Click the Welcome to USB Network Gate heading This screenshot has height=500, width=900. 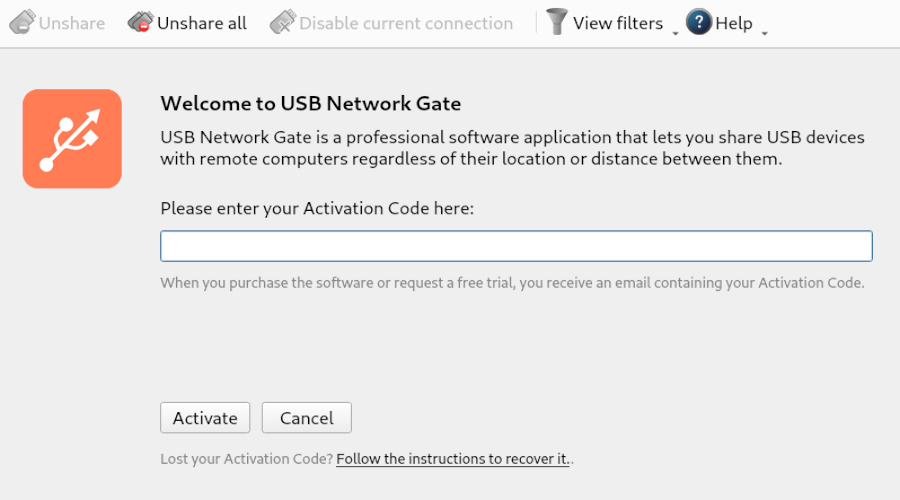click(x=311, y=103)
